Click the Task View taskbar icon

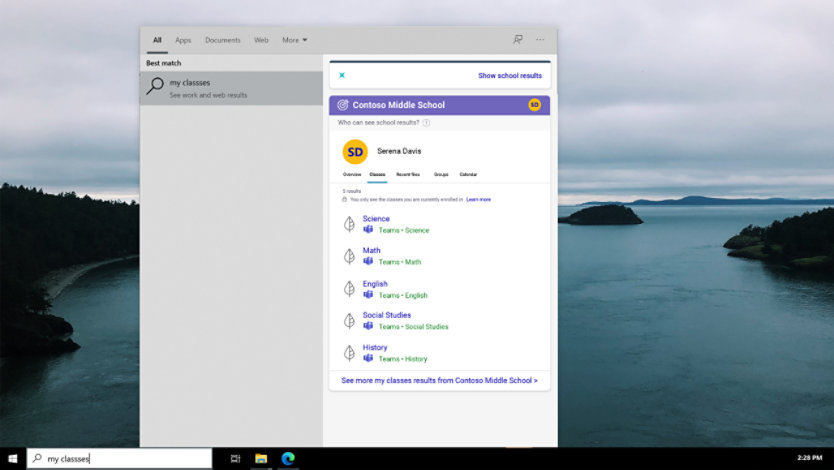click(235, 458)
